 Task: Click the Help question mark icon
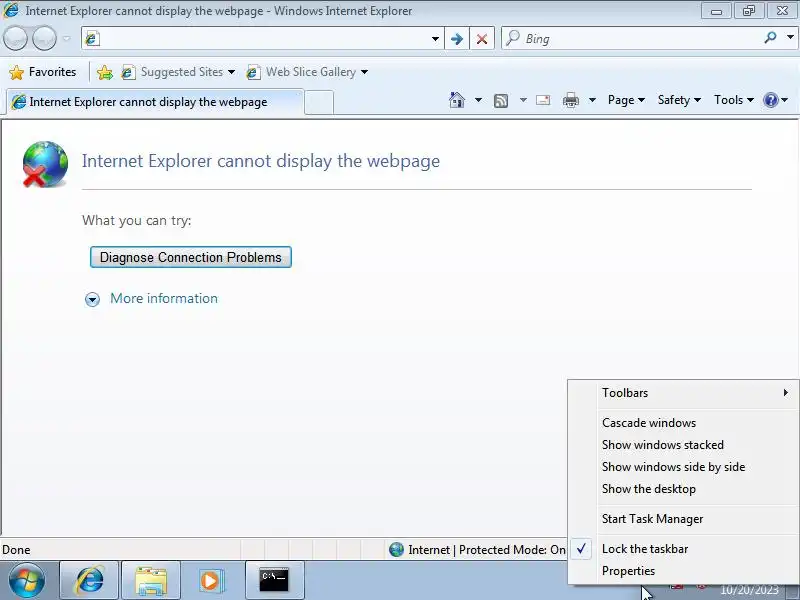(770, 100)
